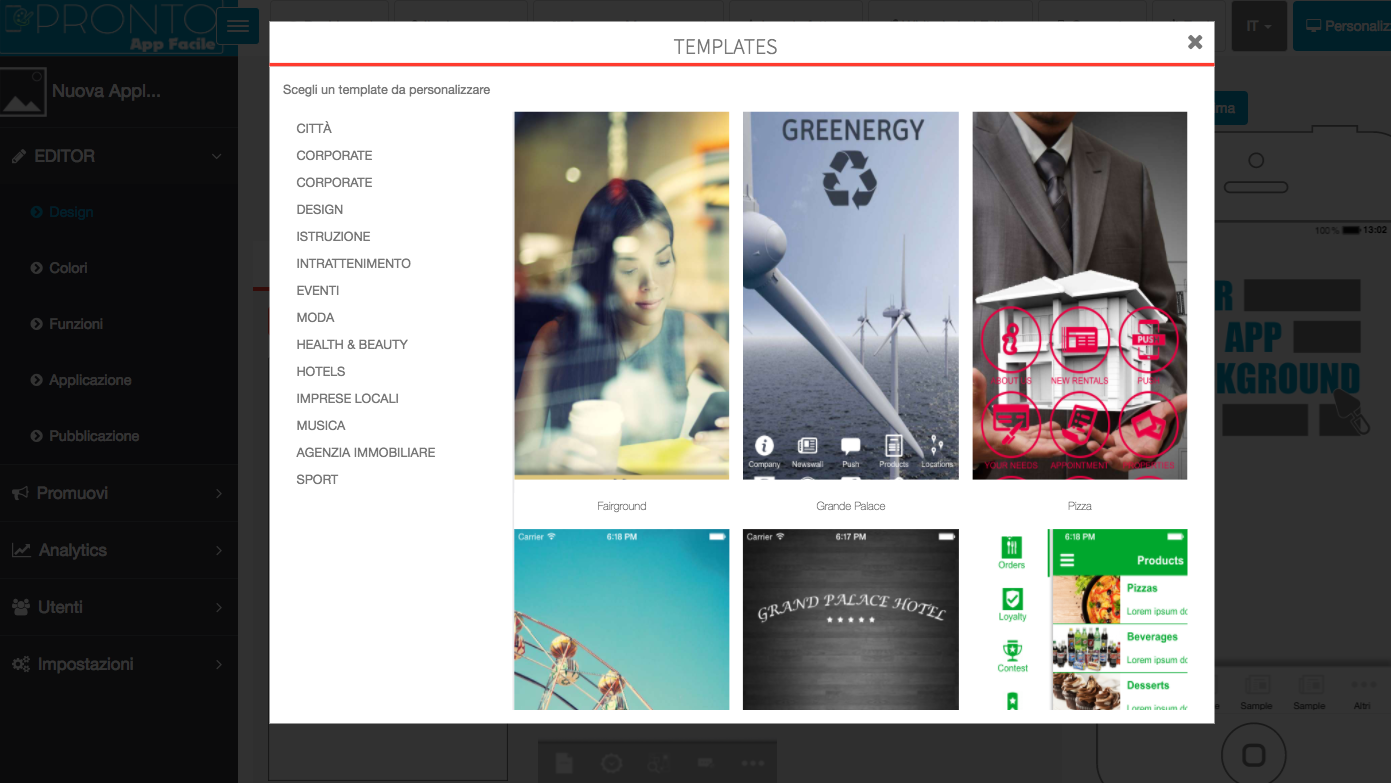Choose the Greenergy wind turbine template
Screen dimensions: 1391x783
pos(850,296)
